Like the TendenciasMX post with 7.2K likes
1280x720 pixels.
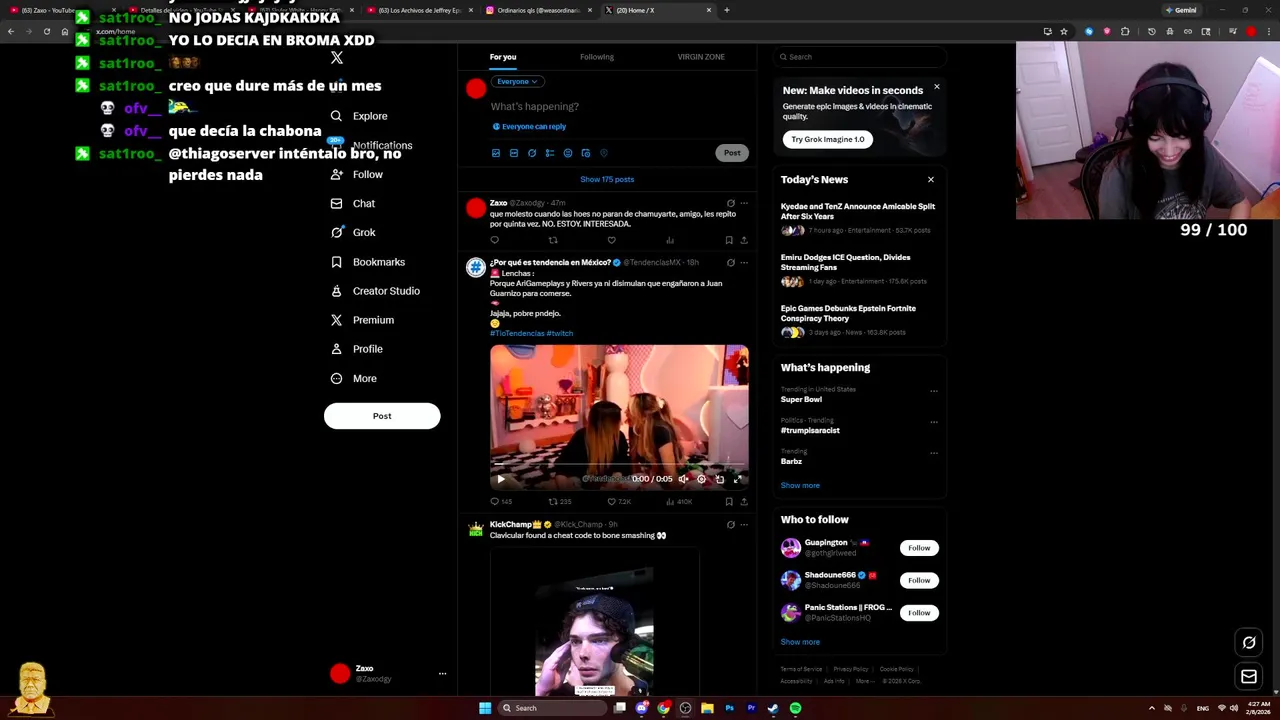pos(617,501)
